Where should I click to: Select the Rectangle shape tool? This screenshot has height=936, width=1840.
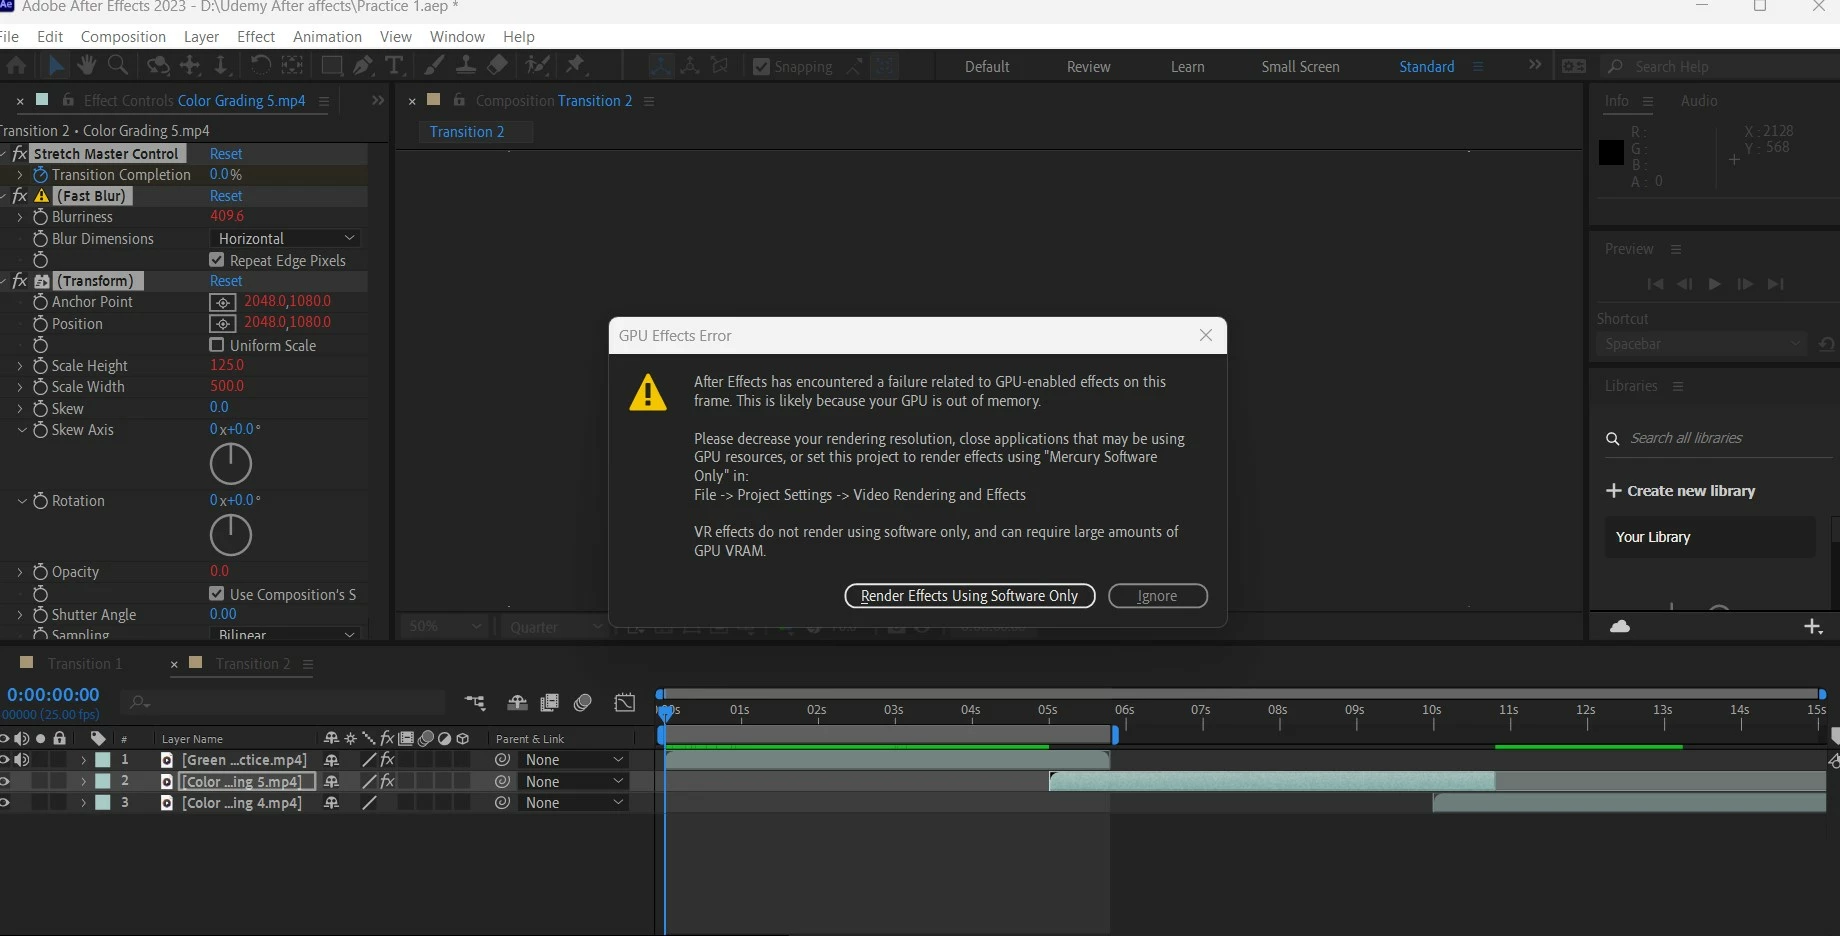pos(331,66)
